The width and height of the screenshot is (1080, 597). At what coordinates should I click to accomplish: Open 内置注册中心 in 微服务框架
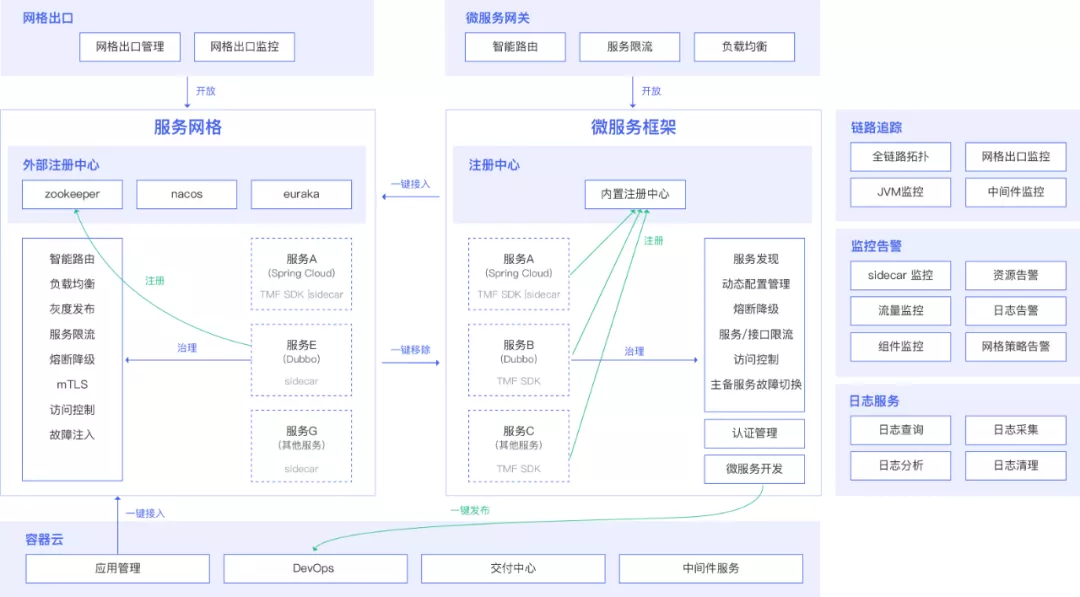point(634,195)
